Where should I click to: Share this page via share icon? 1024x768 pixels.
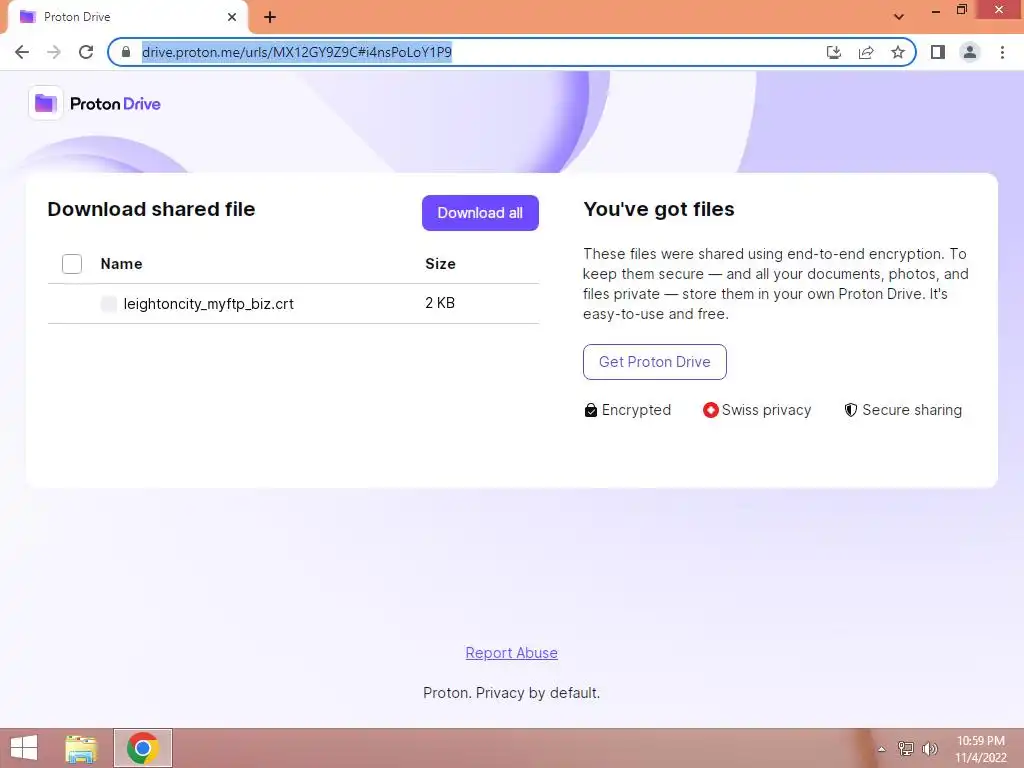tap(866, 52)
